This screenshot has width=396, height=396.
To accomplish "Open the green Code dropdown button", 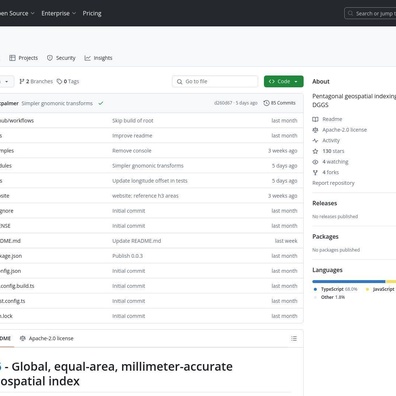I will 284,81.
